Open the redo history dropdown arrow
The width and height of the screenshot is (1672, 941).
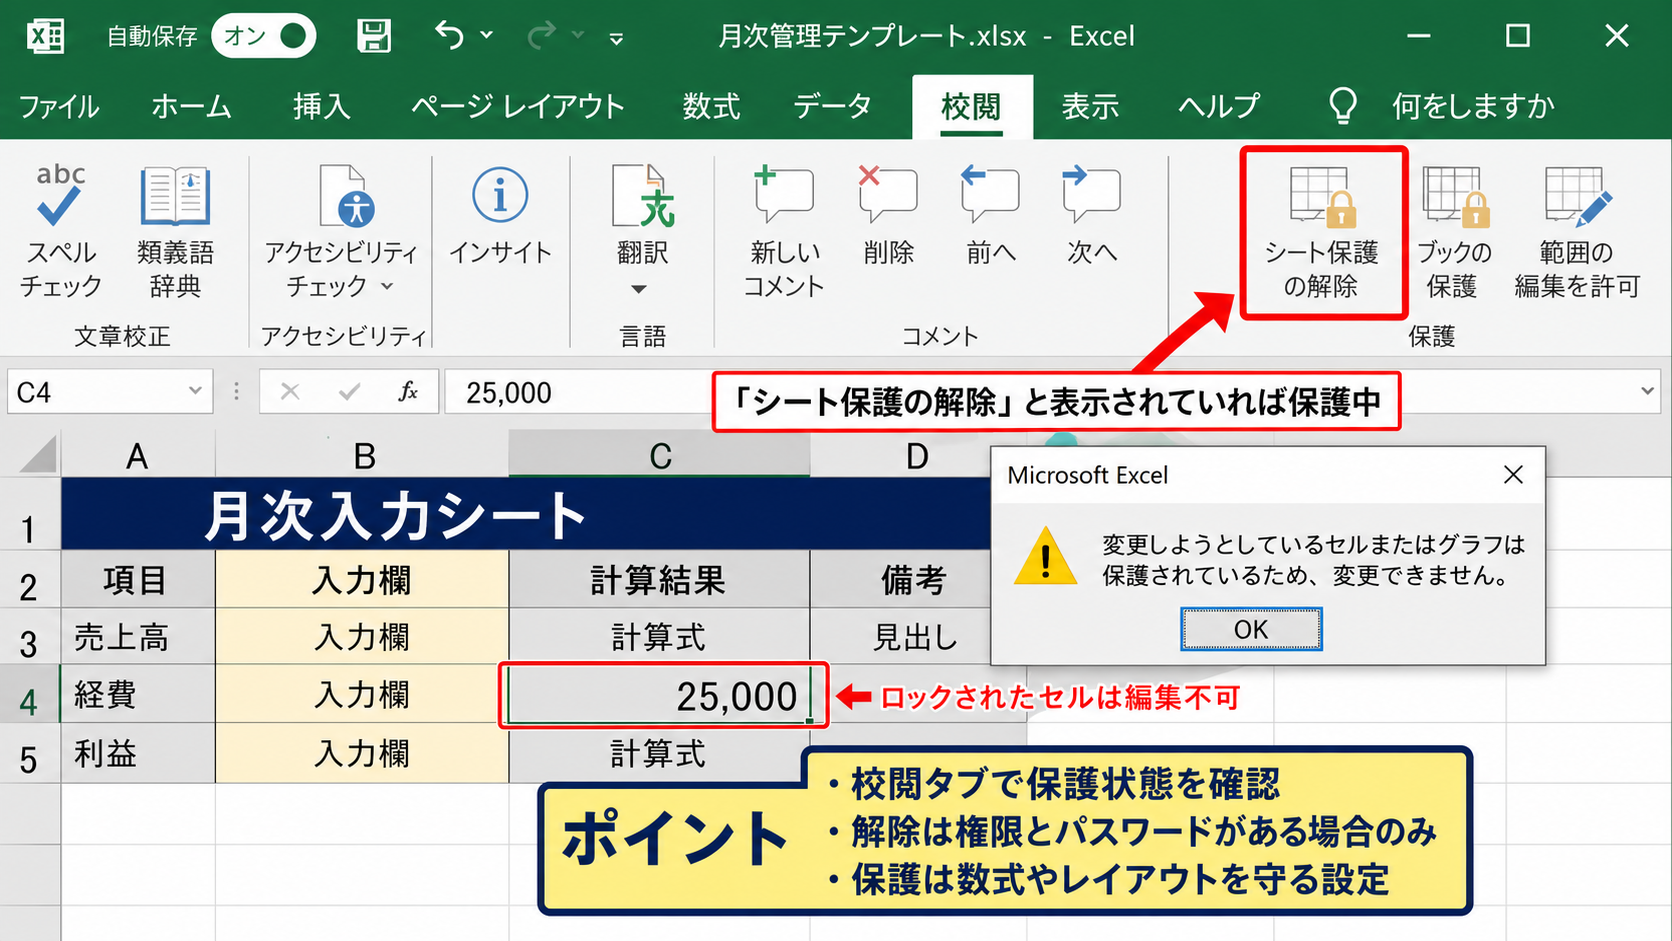point(578,36)
